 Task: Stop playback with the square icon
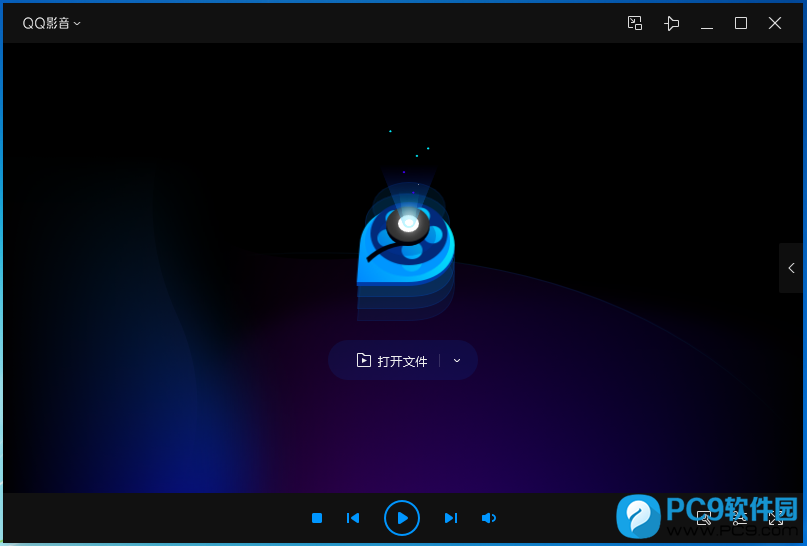click(x=317, y=518)
